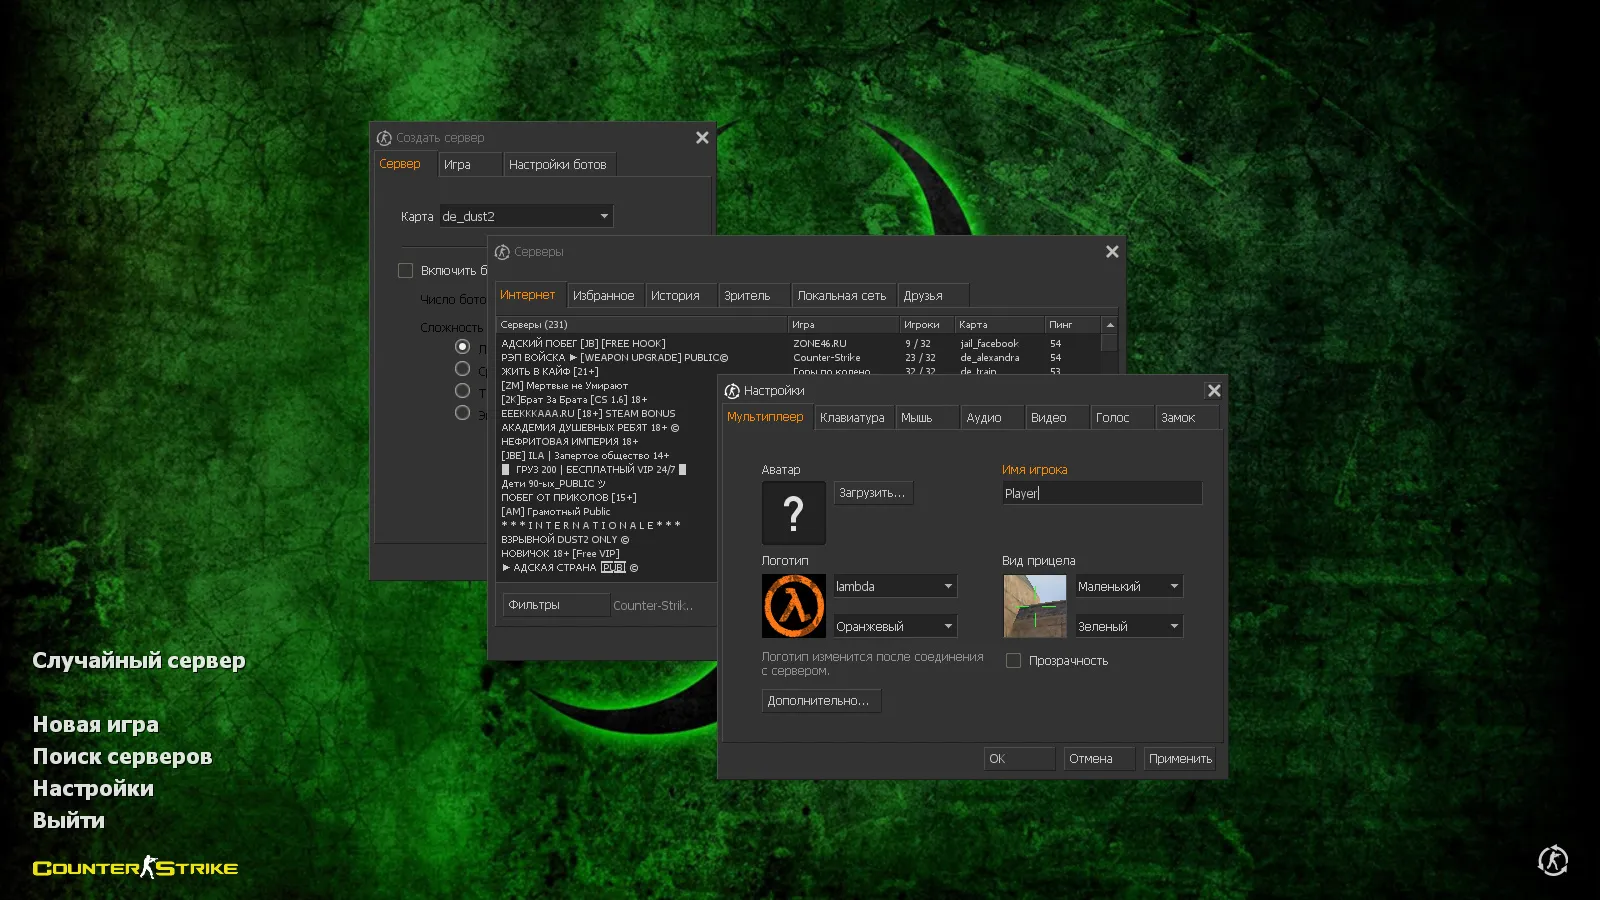This screenshot has height=900, width=1600.
Task: Click the Имя игрока text field
Action: pyautogui.click(x=1101, y=493)
